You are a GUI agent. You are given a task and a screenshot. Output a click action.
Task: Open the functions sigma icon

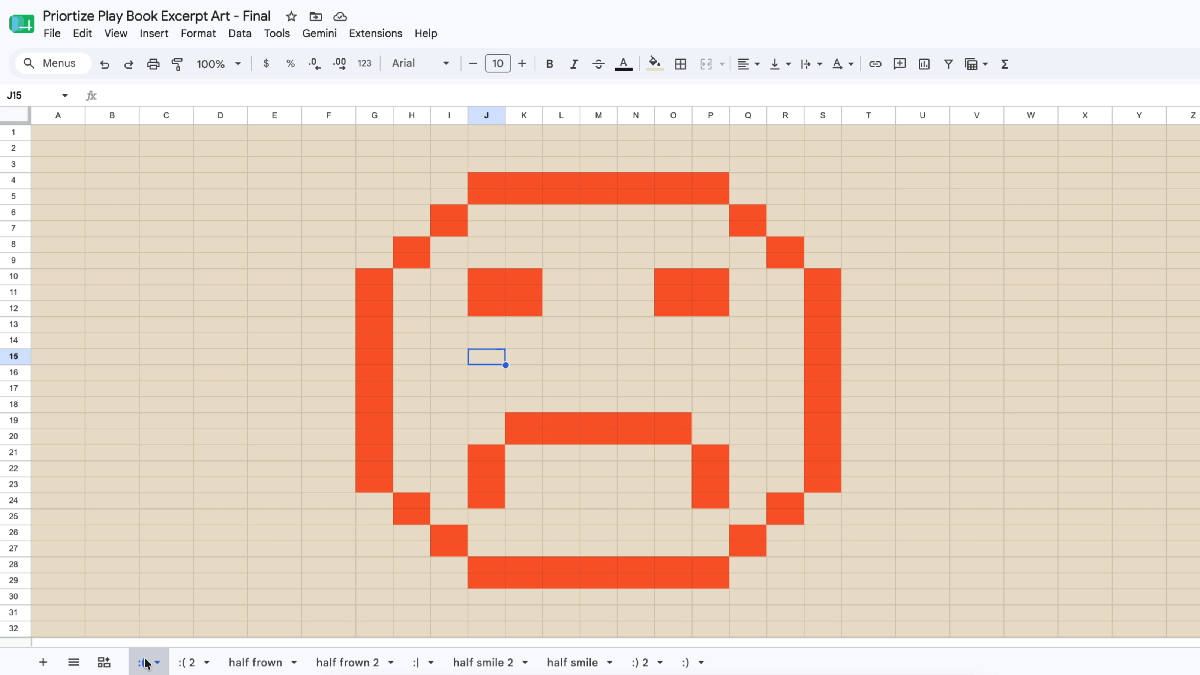(x=1005, y=64)
